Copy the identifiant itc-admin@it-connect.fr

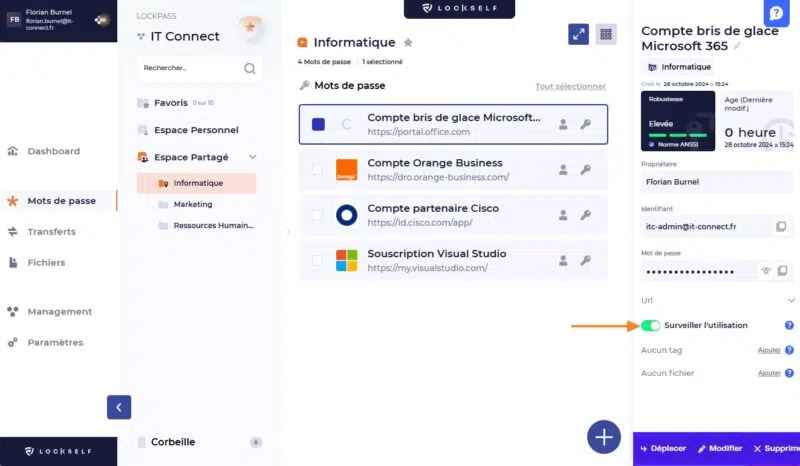point(781,226)
